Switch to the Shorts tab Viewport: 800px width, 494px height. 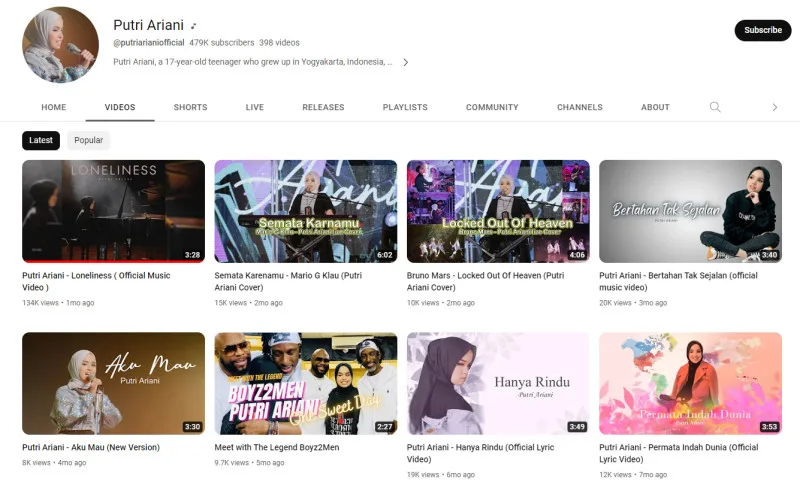[x=190, y=107]
